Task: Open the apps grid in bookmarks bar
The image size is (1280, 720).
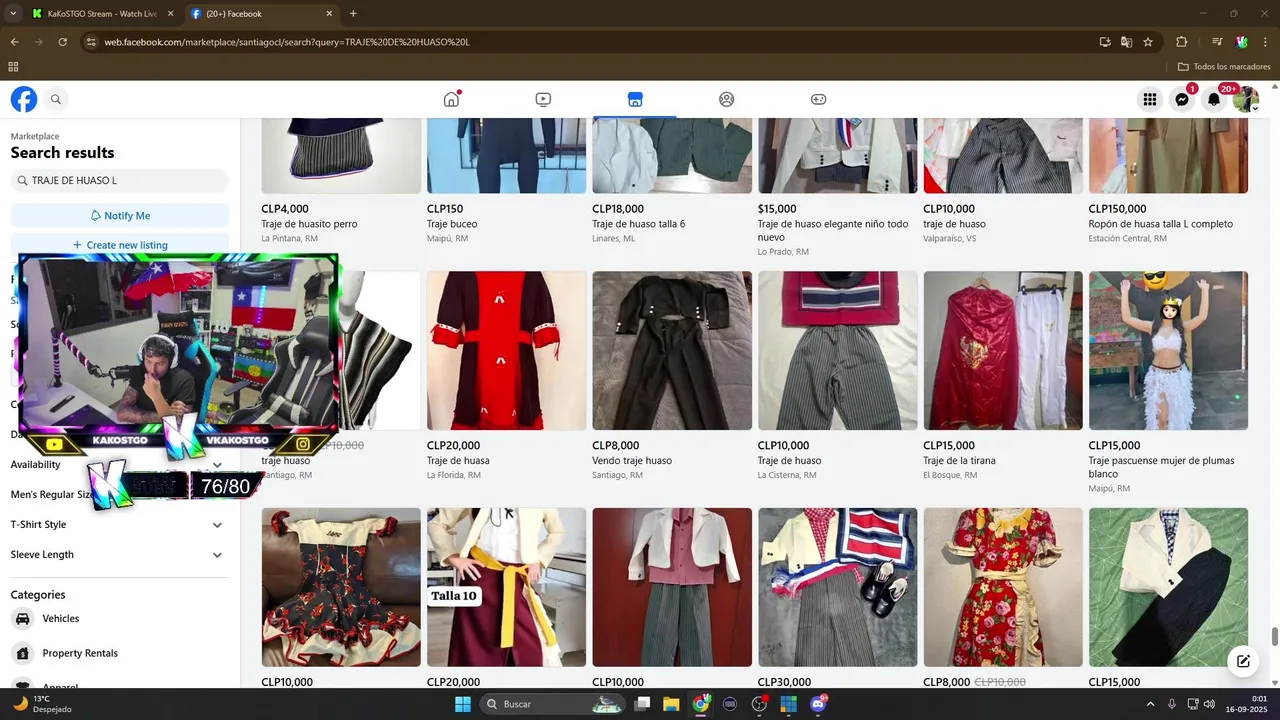Action: pyautogui.click(x=13, y=67)
